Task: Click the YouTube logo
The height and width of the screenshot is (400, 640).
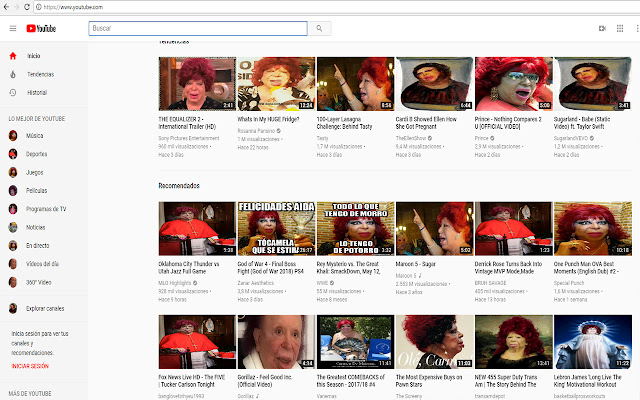Action: [41, 29]
